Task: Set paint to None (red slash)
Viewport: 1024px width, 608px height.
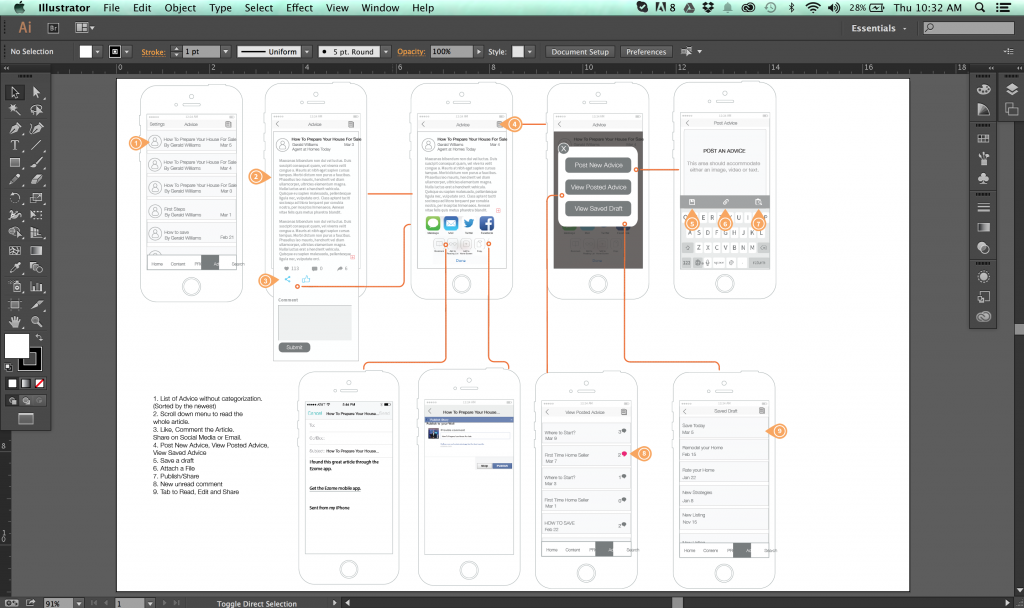Action: 40,383
